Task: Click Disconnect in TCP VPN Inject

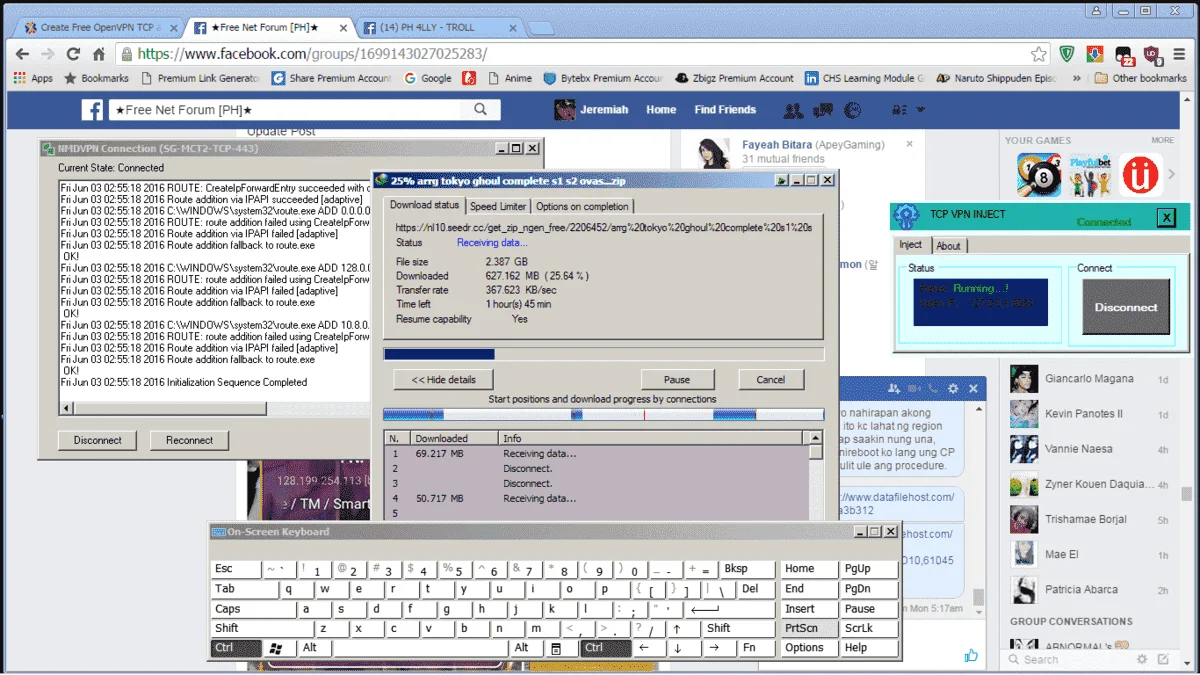Action: pyautogui.click(x=1126, y=307)
